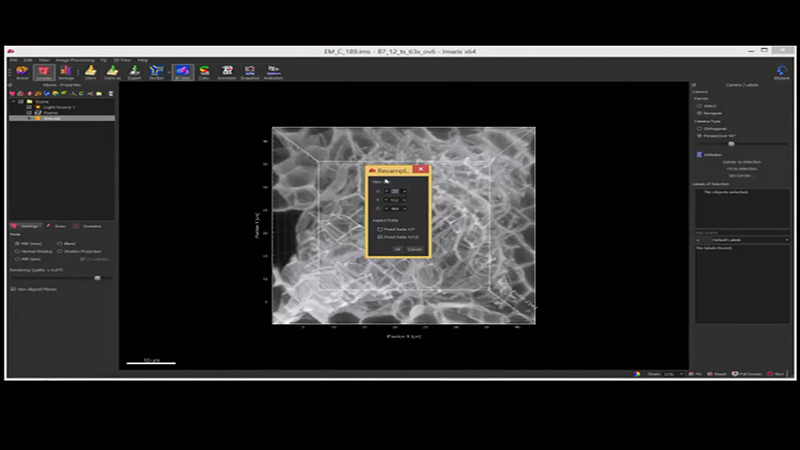Select the MIP (min) mode radio button
800x450 pixels.
coord(17,259)
